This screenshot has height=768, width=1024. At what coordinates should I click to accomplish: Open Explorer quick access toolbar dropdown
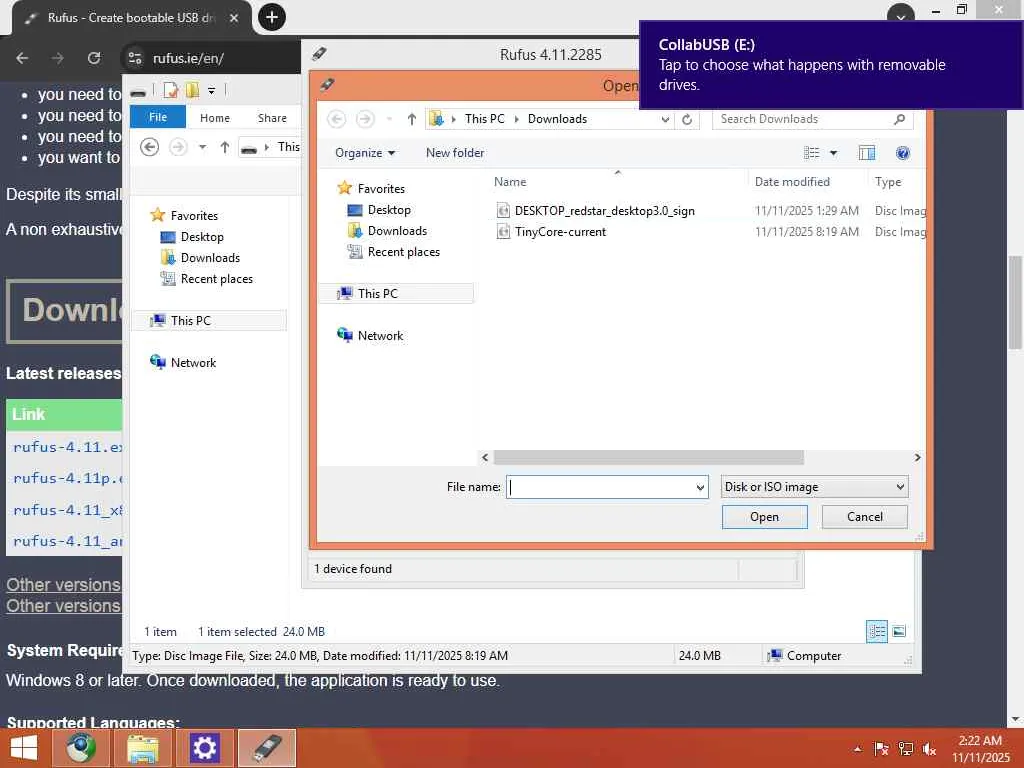212,90
